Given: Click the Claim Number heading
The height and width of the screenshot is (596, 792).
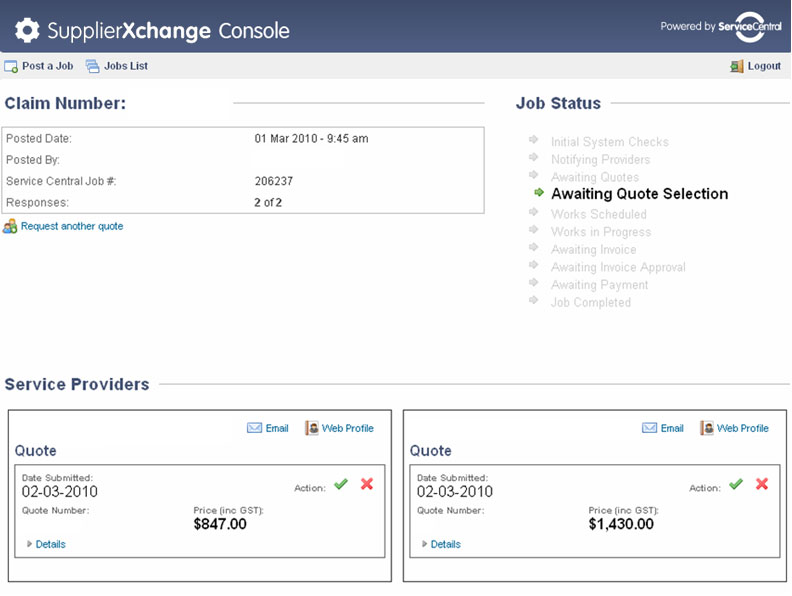Looking at the screenshot, I should (x=65, y=103).
